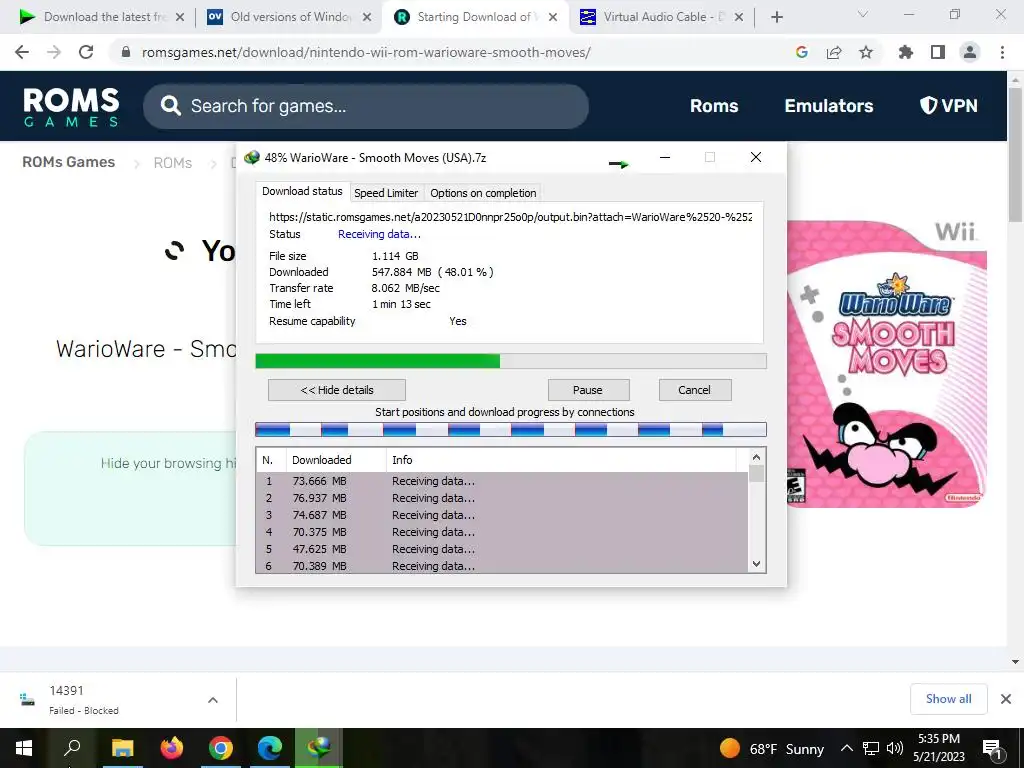Viewport: 1024px width, 768px height.
Task: Open Microsoft Edge from taskbar
Action: tap(270, 748)
